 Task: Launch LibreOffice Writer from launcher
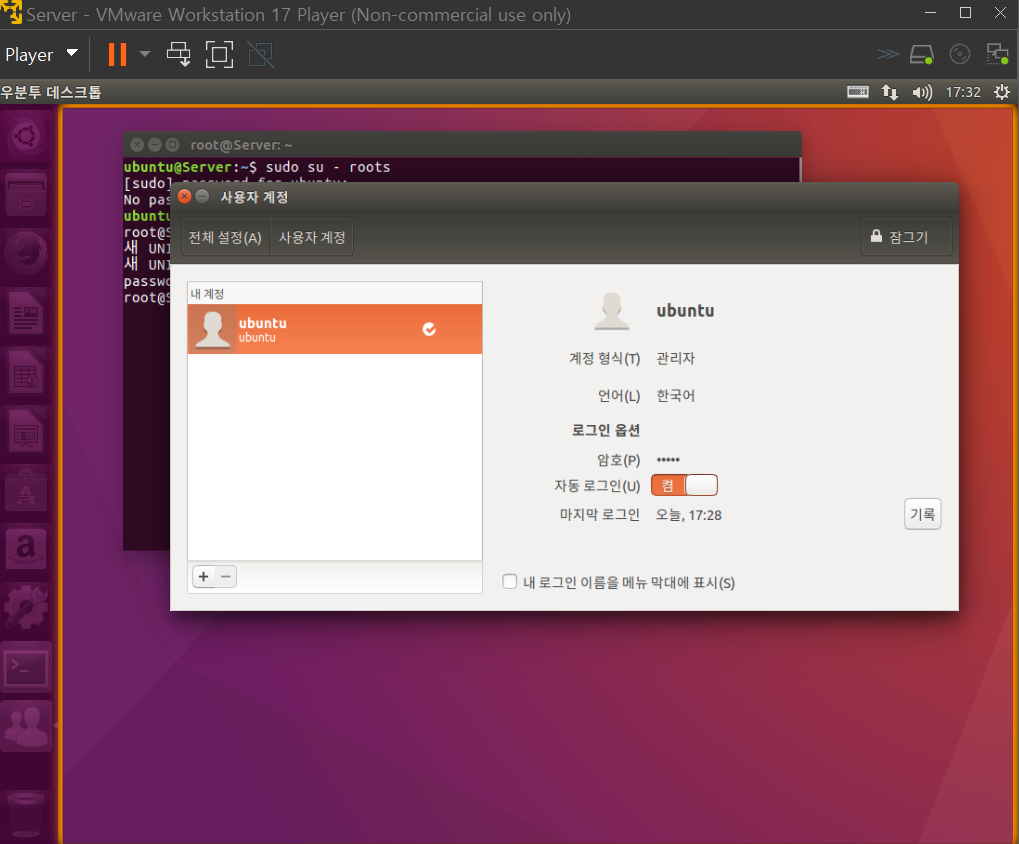[26, 313]
